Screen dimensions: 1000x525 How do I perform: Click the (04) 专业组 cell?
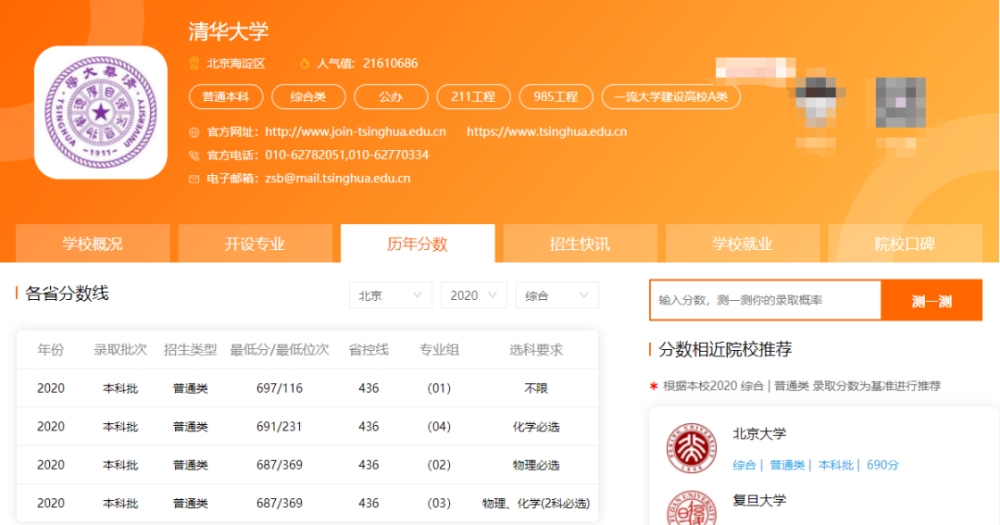click(439, 427)
